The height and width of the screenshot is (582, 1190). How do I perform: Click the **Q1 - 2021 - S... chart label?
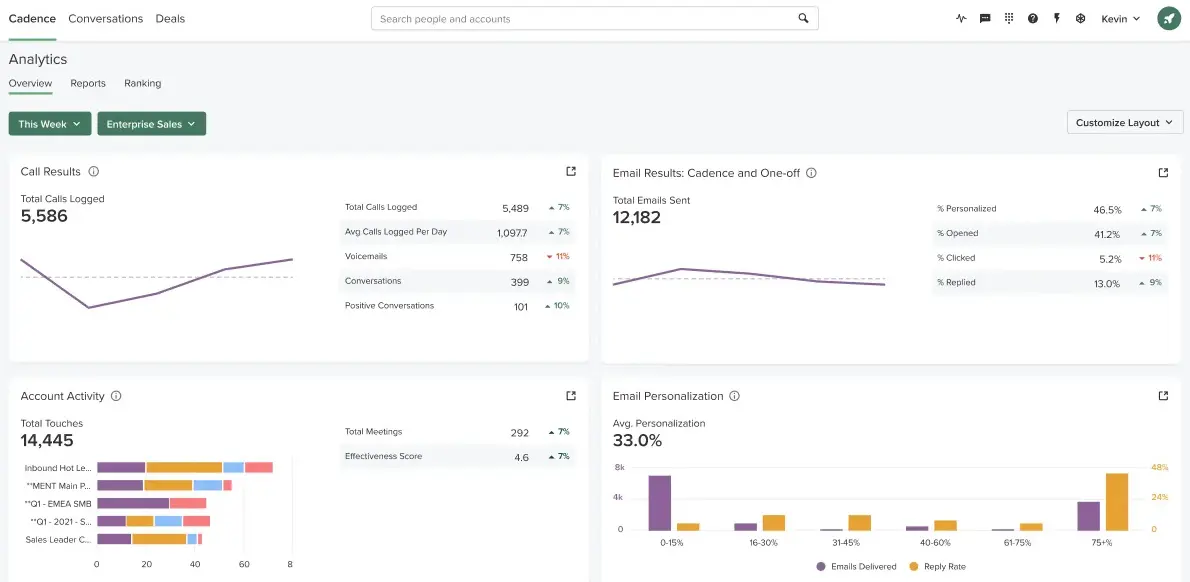click(x=61, y=521)
